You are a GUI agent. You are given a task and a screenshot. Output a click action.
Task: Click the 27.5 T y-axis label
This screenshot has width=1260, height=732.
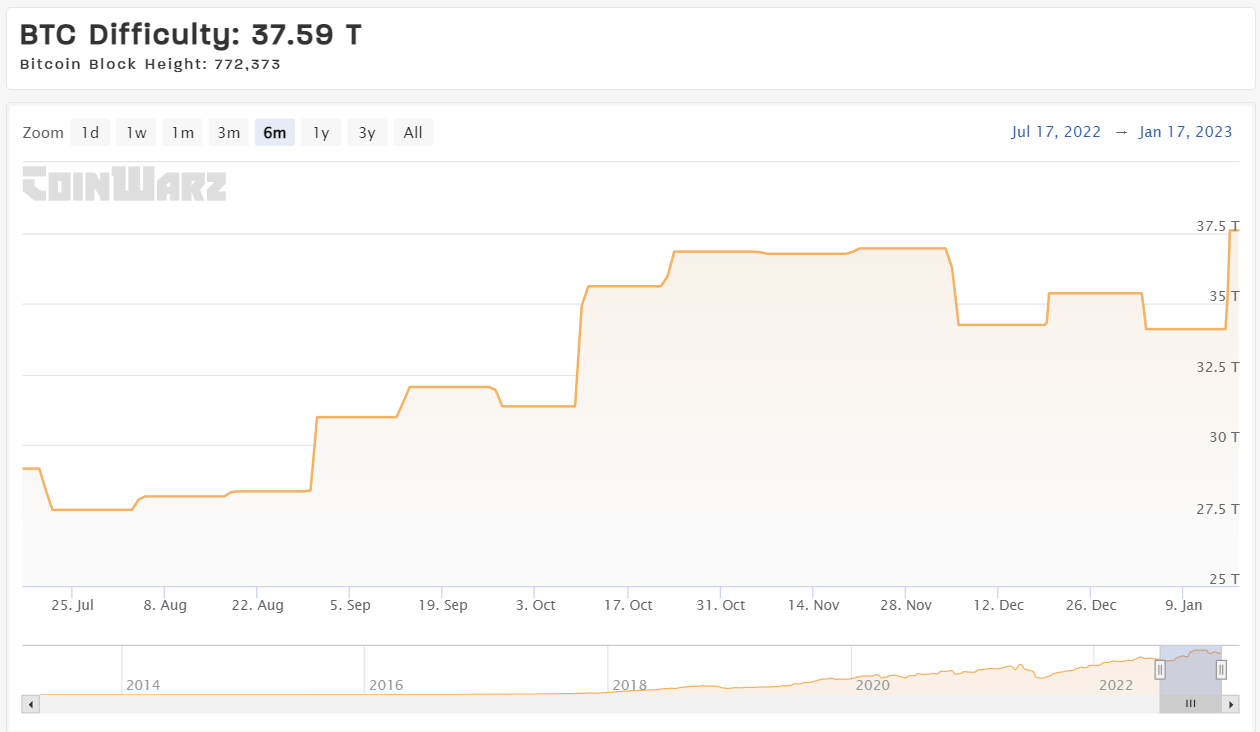pyautogui.click(x=1218, y=509)
